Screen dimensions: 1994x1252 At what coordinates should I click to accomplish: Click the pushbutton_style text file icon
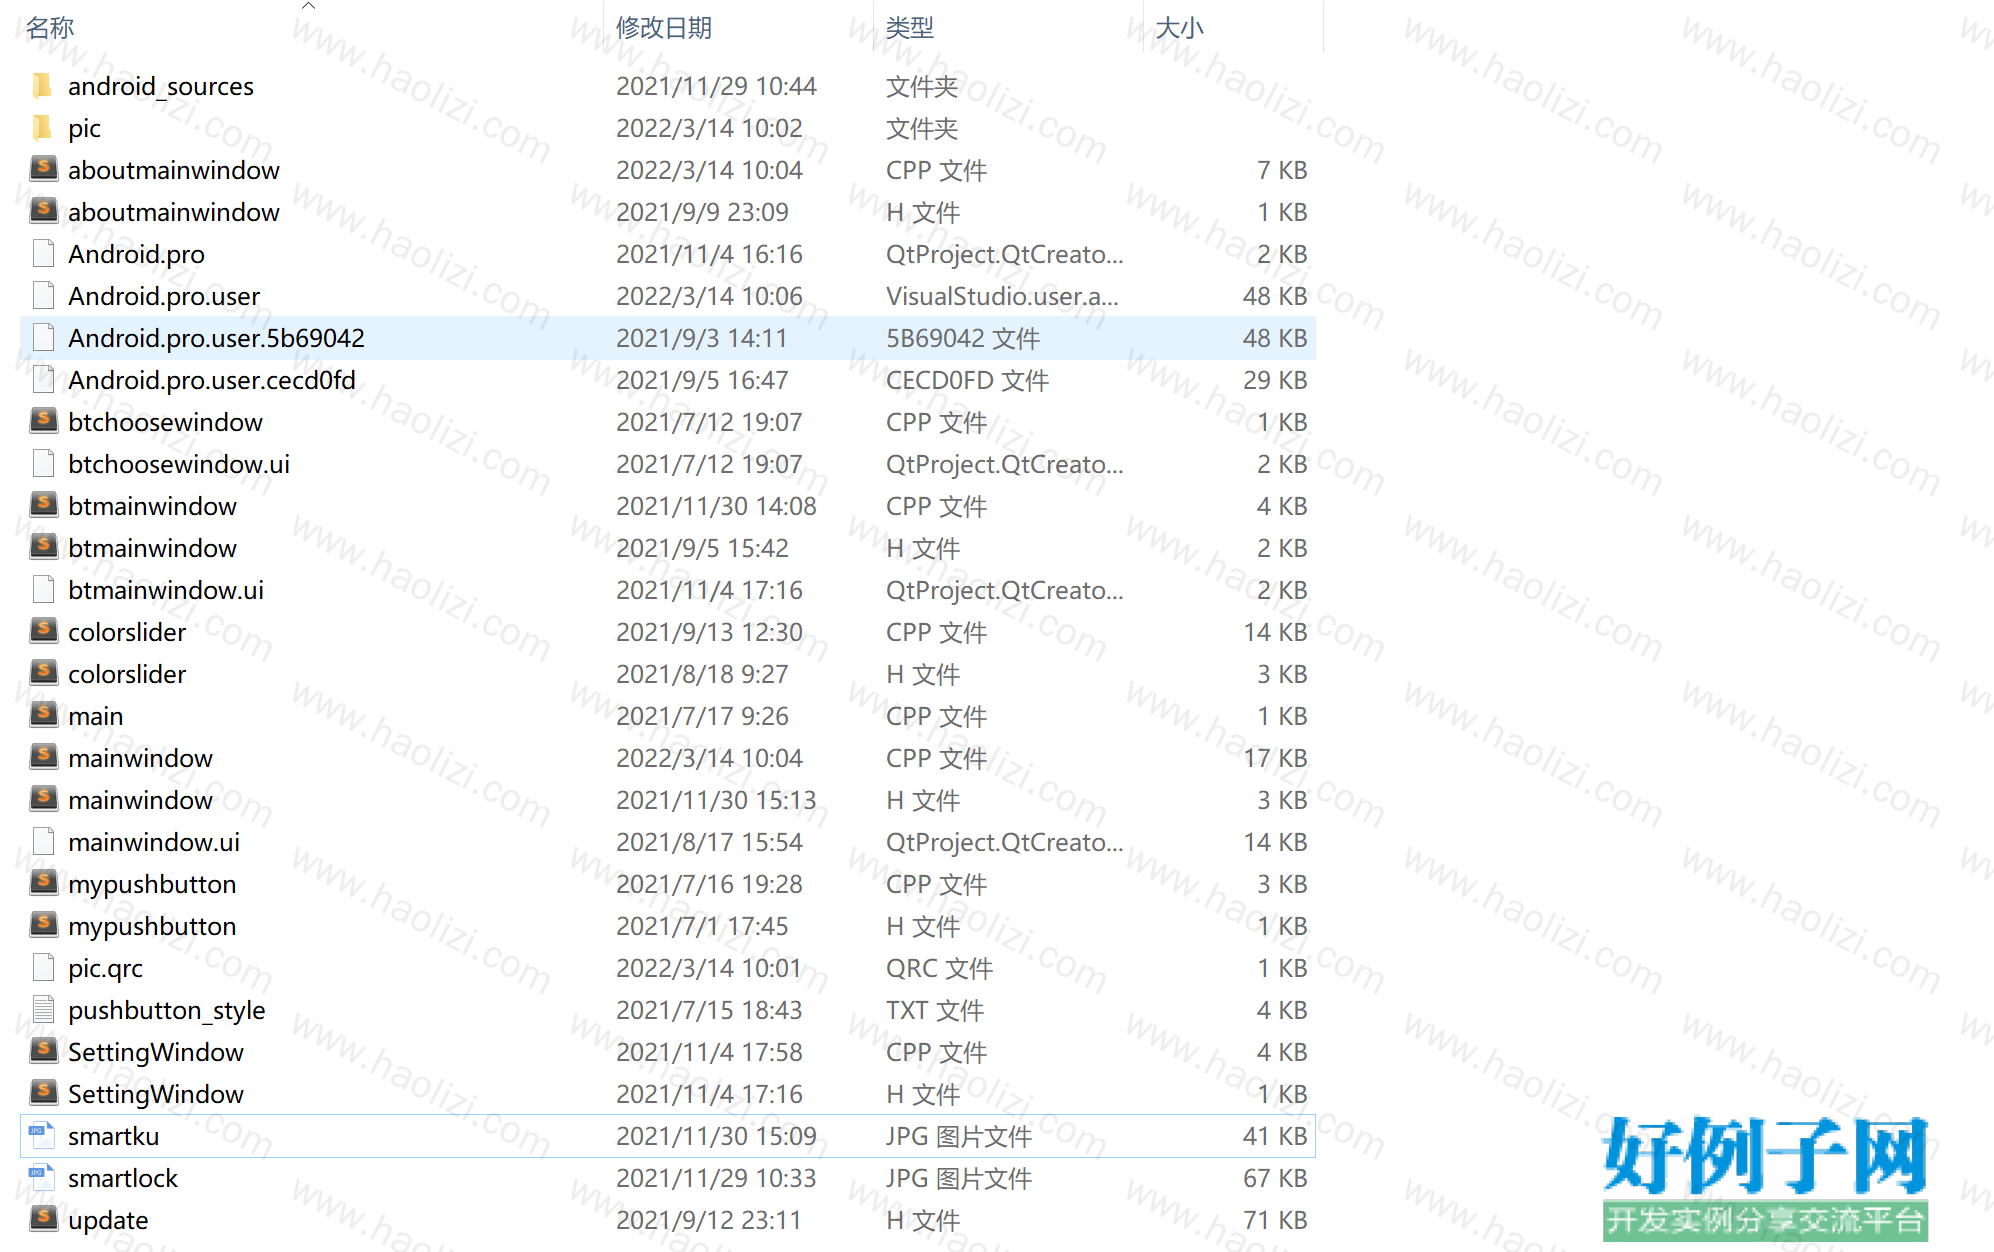coord(43,1010)
